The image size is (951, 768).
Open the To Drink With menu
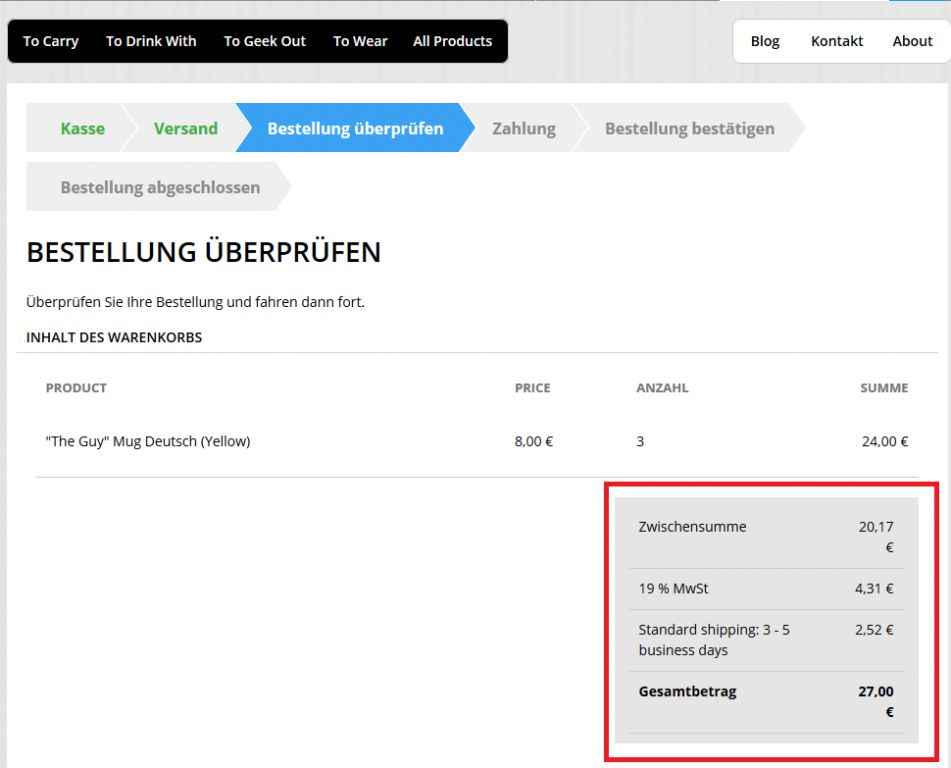151,41
